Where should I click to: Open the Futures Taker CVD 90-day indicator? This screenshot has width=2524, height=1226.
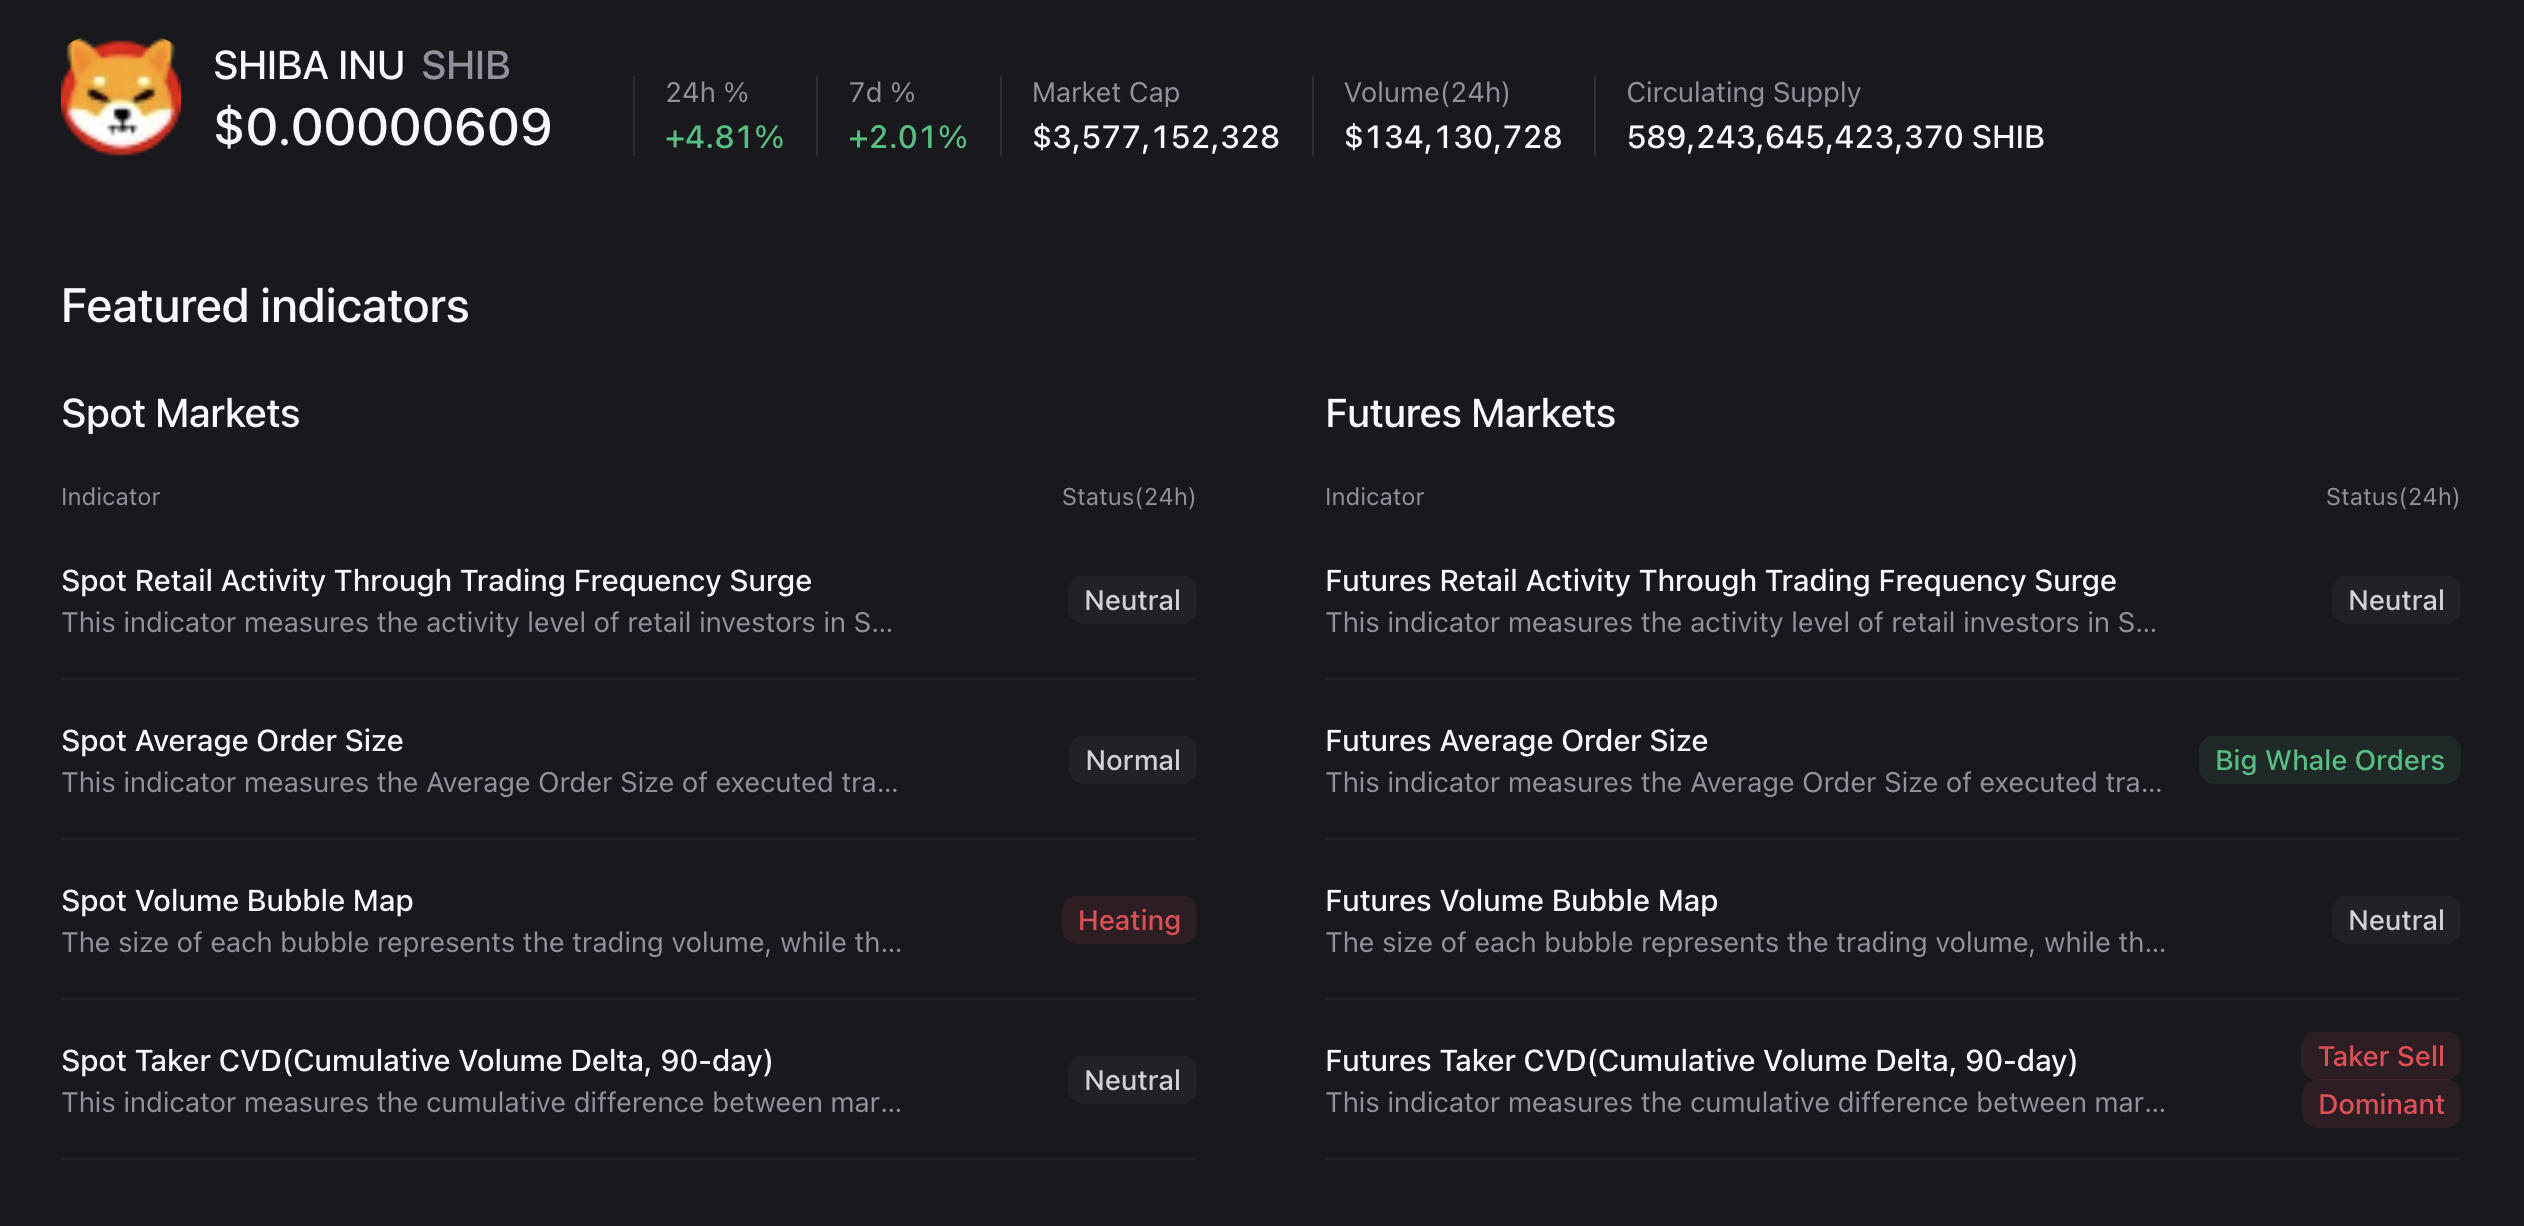pos(1701,1061)
